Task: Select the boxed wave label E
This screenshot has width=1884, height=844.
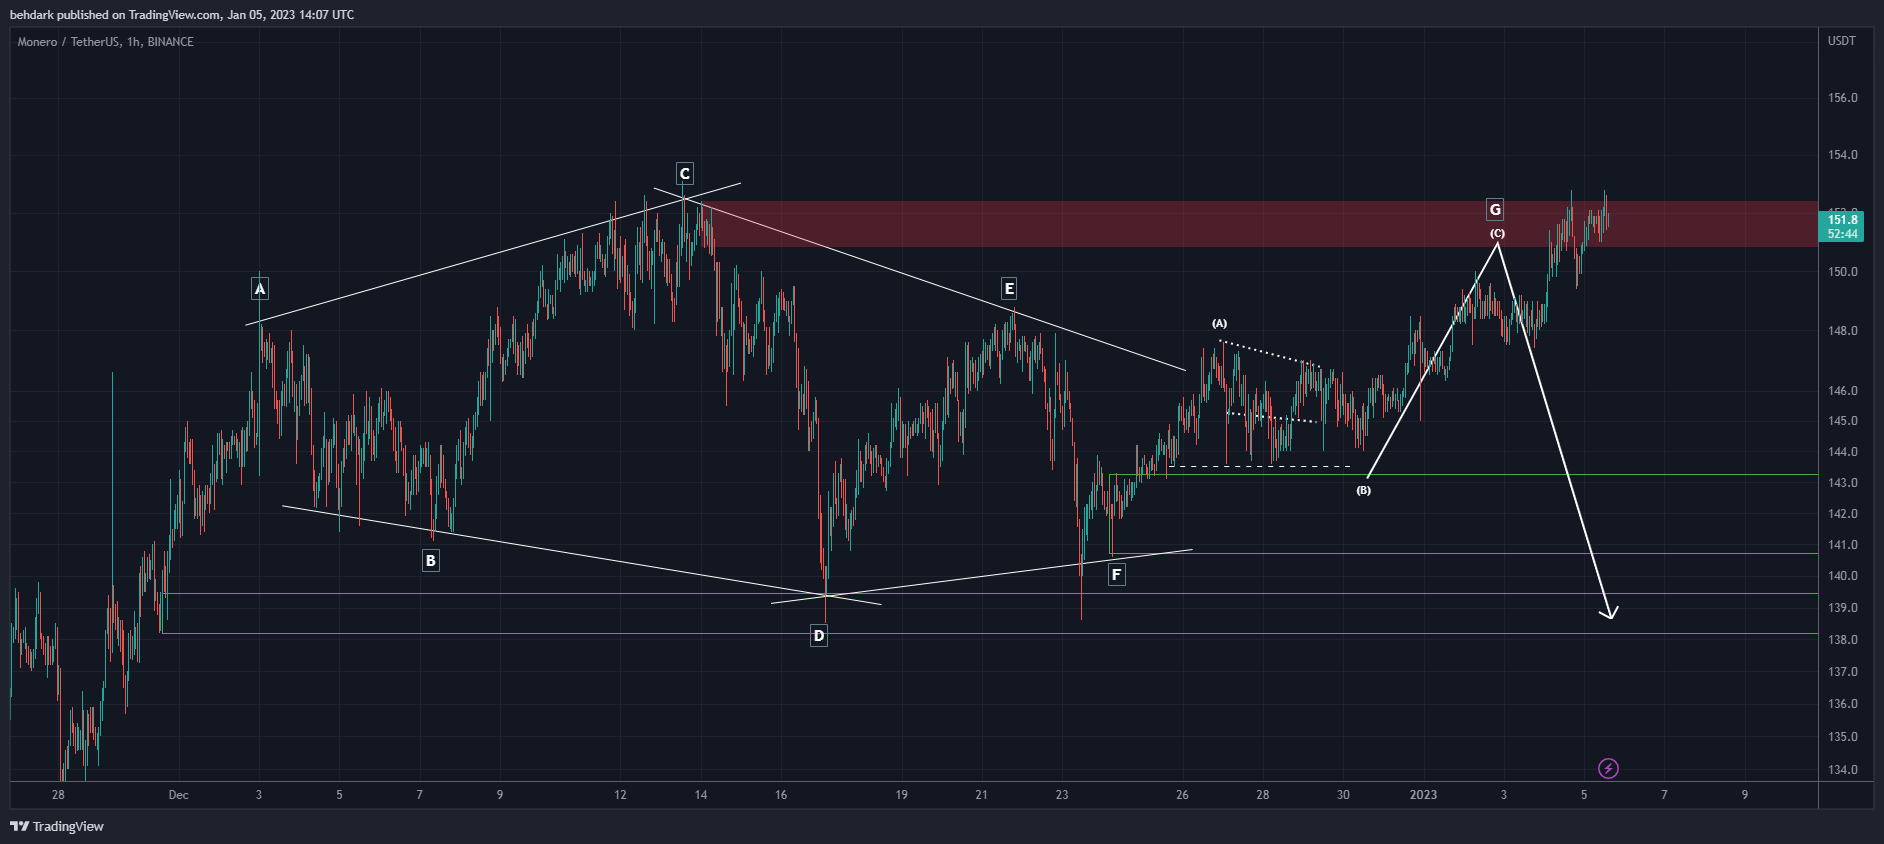Action: (1009, 289)
